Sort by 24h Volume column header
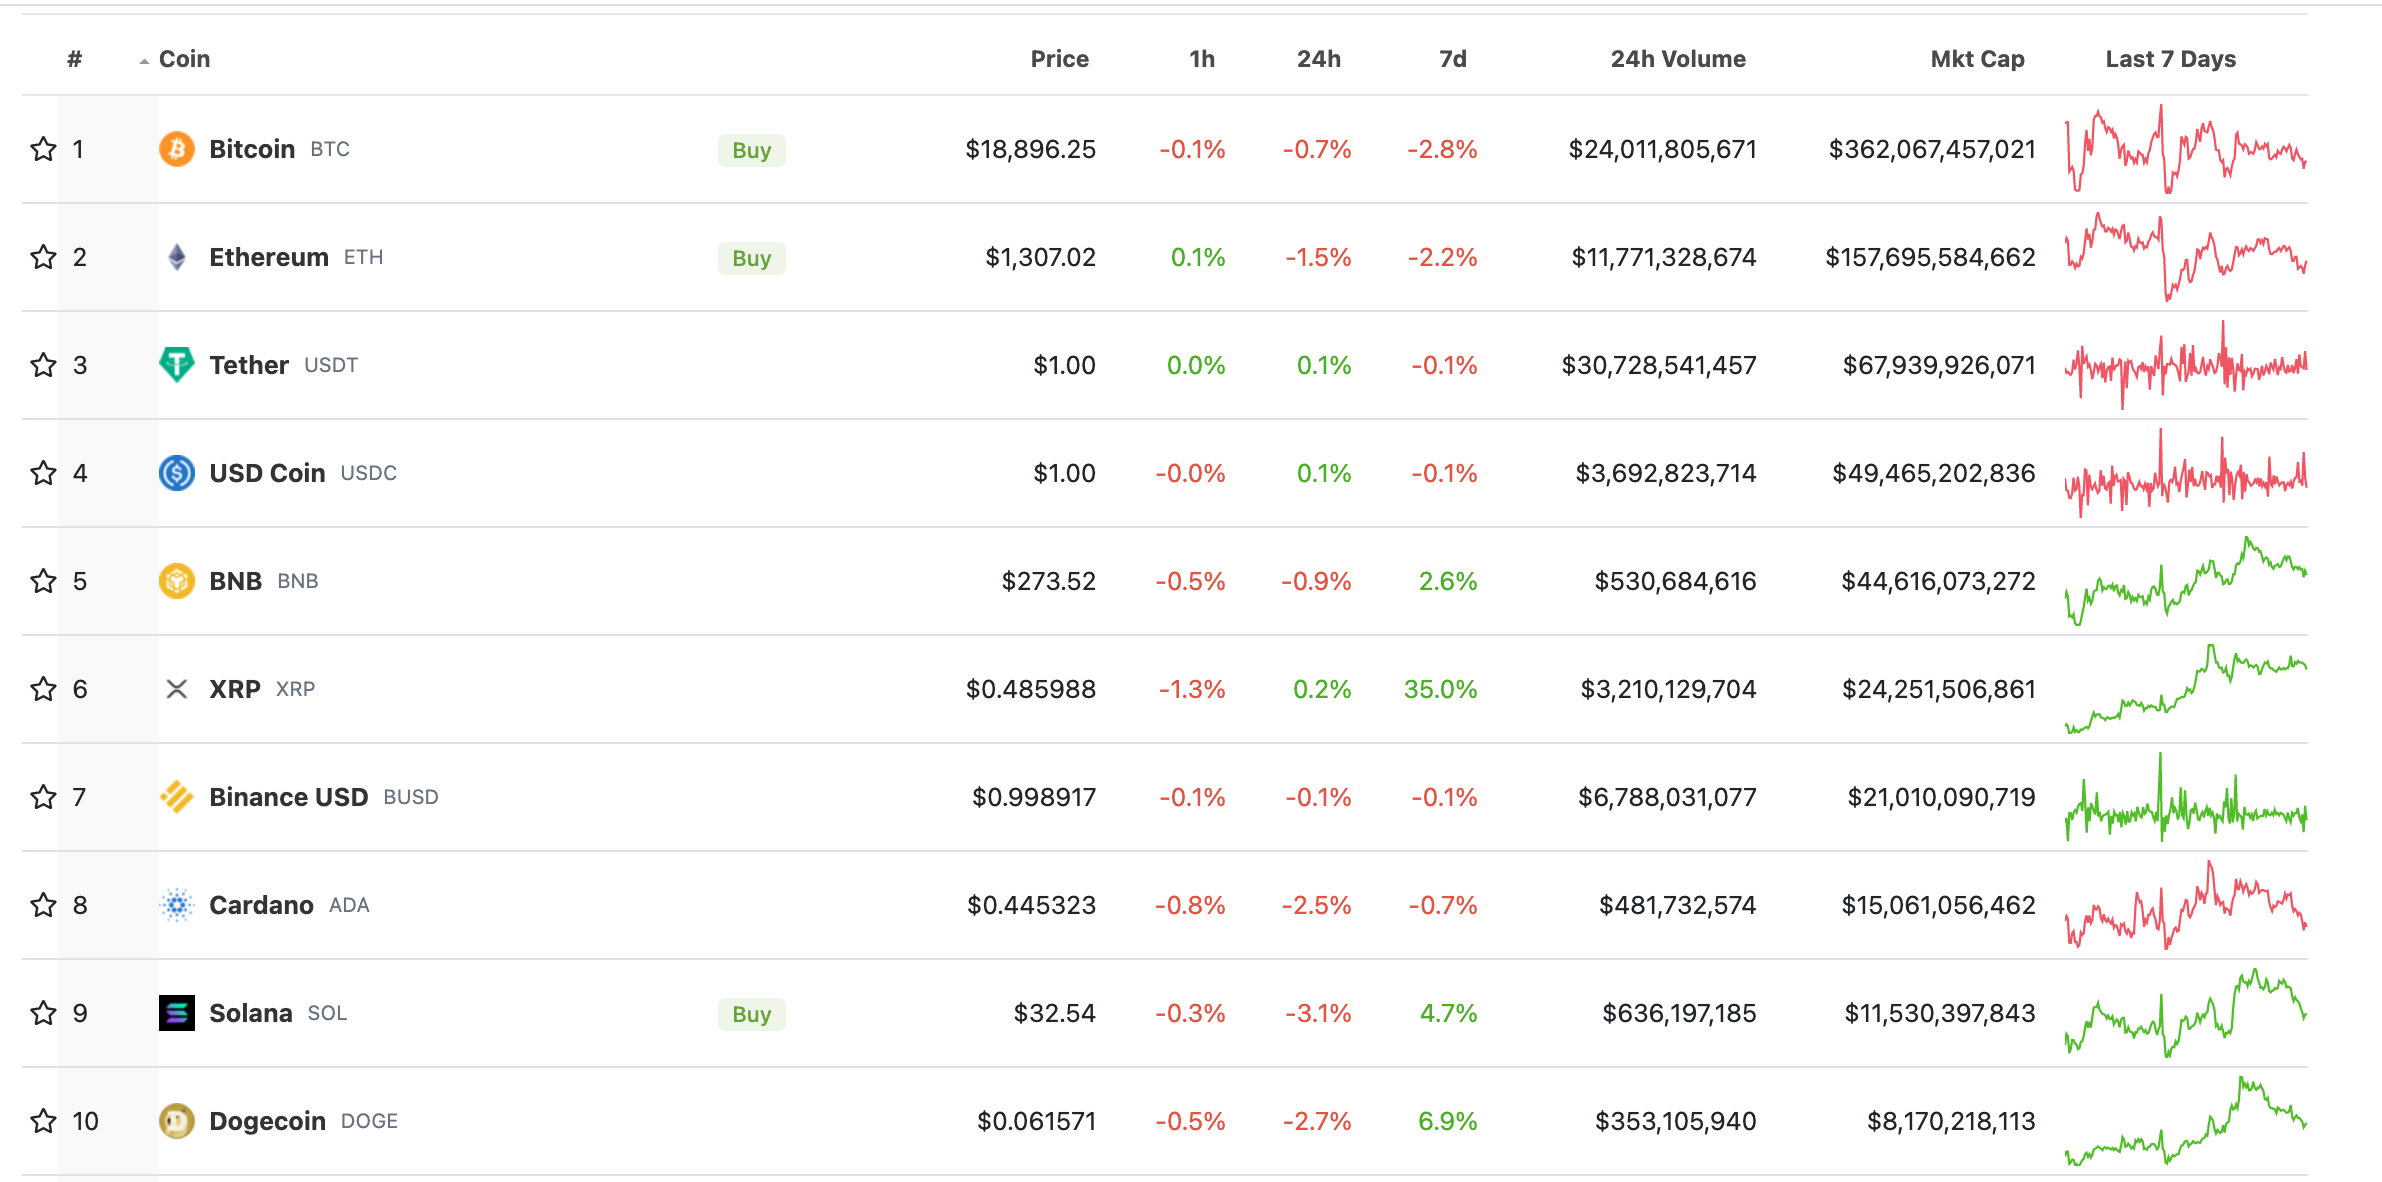The width and height of the screenshot is (2382, 1182). pos(1677,59)
